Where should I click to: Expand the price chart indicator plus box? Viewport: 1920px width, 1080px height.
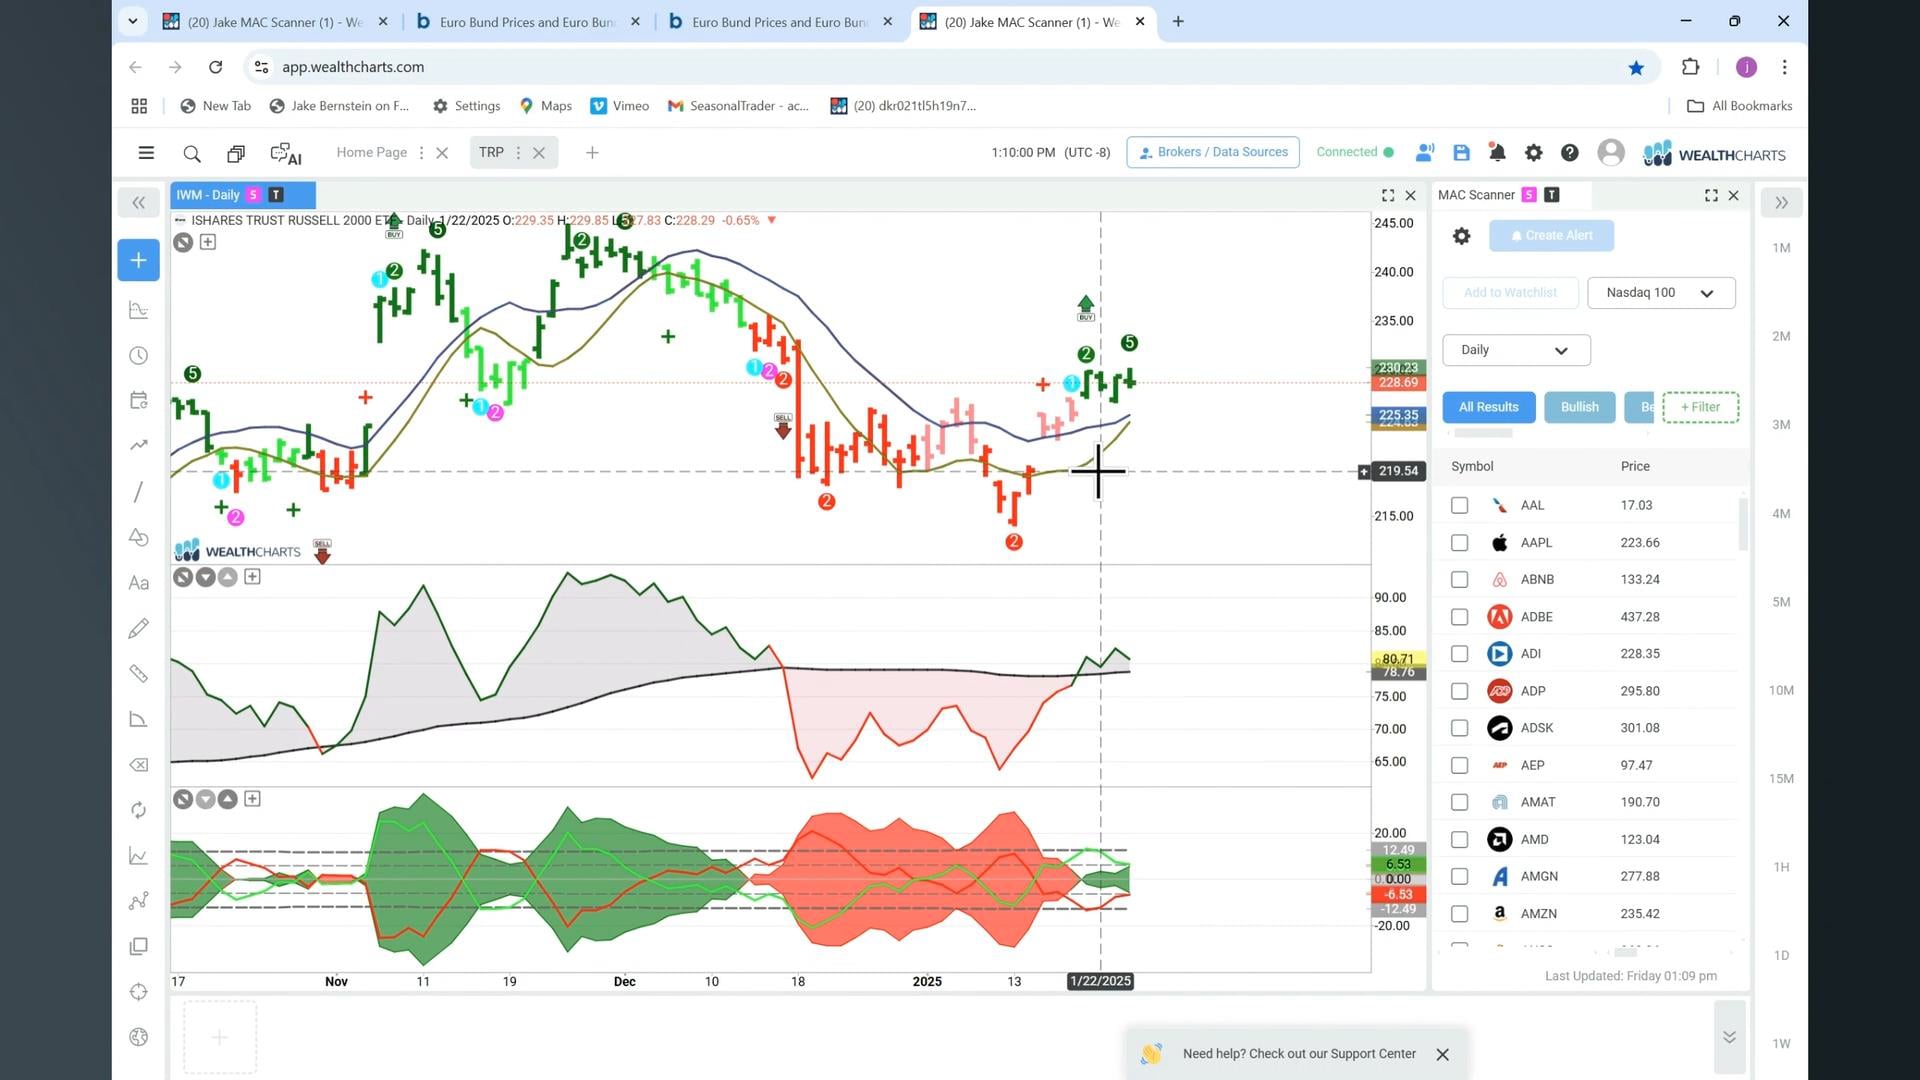coord(208,242)
